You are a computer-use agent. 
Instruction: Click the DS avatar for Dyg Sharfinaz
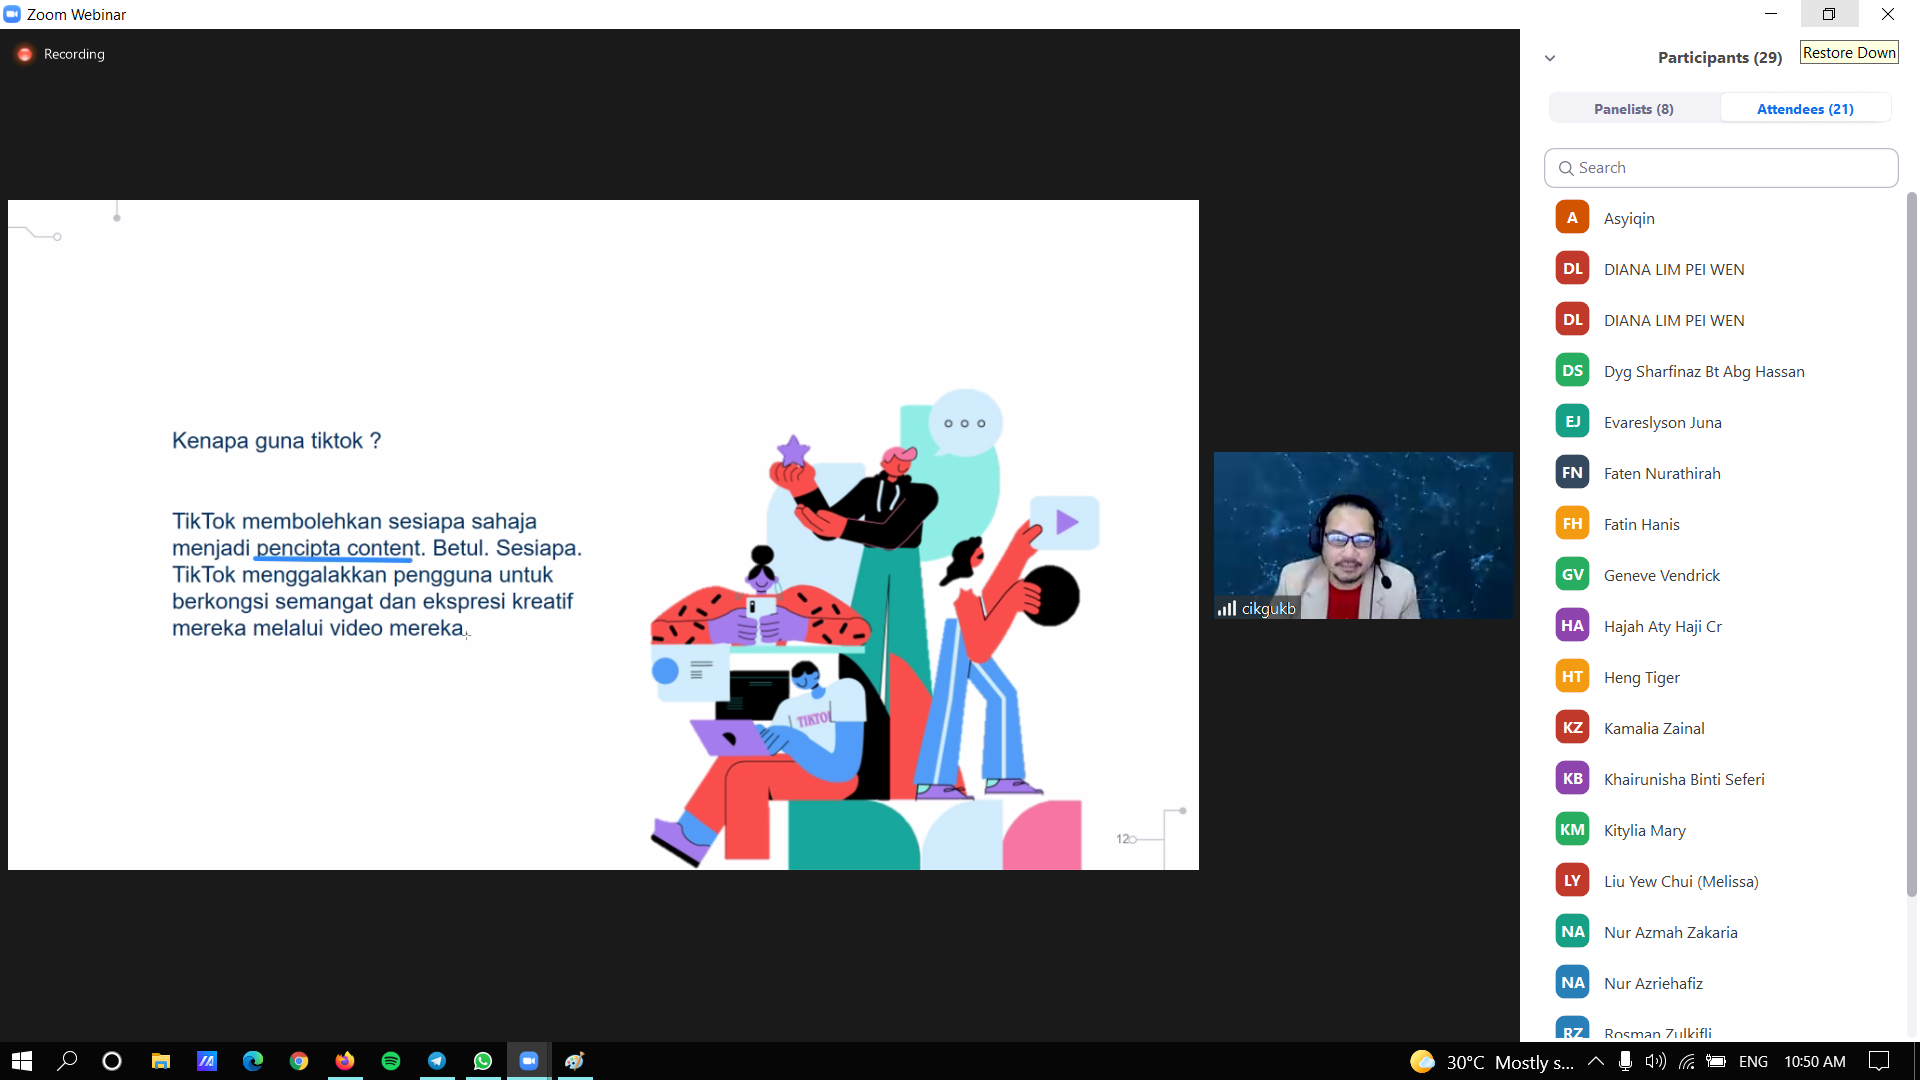1572,371
